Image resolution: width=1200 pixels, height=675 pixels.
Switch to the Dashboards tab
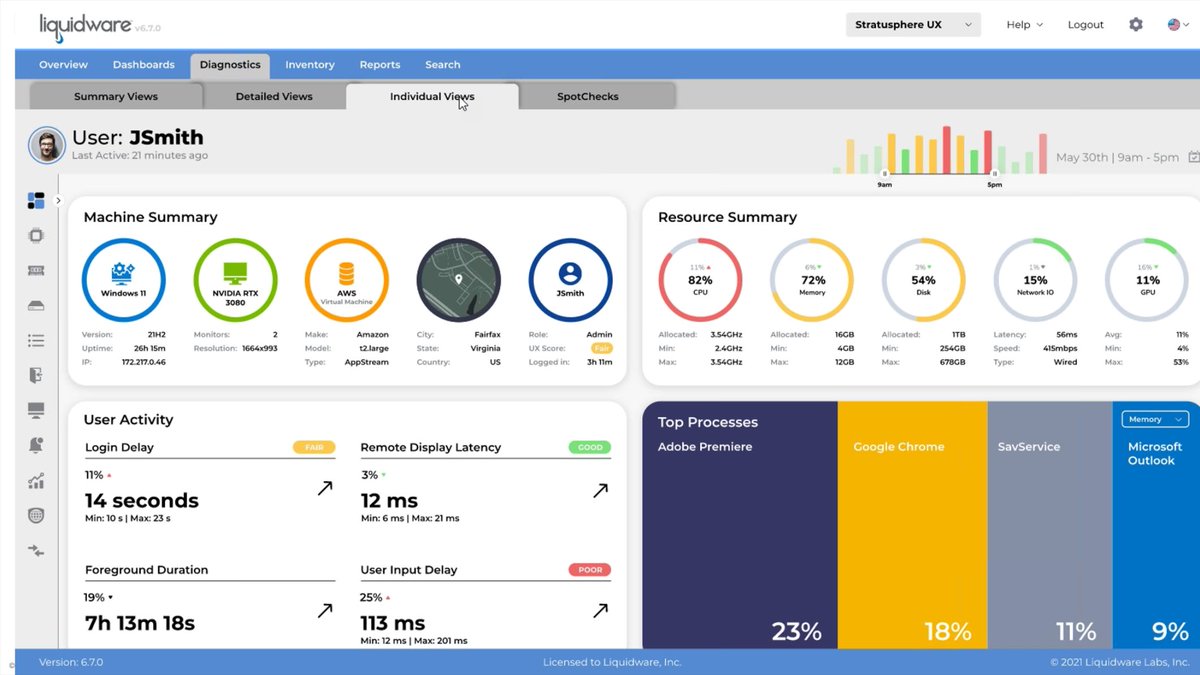(143, 65)
